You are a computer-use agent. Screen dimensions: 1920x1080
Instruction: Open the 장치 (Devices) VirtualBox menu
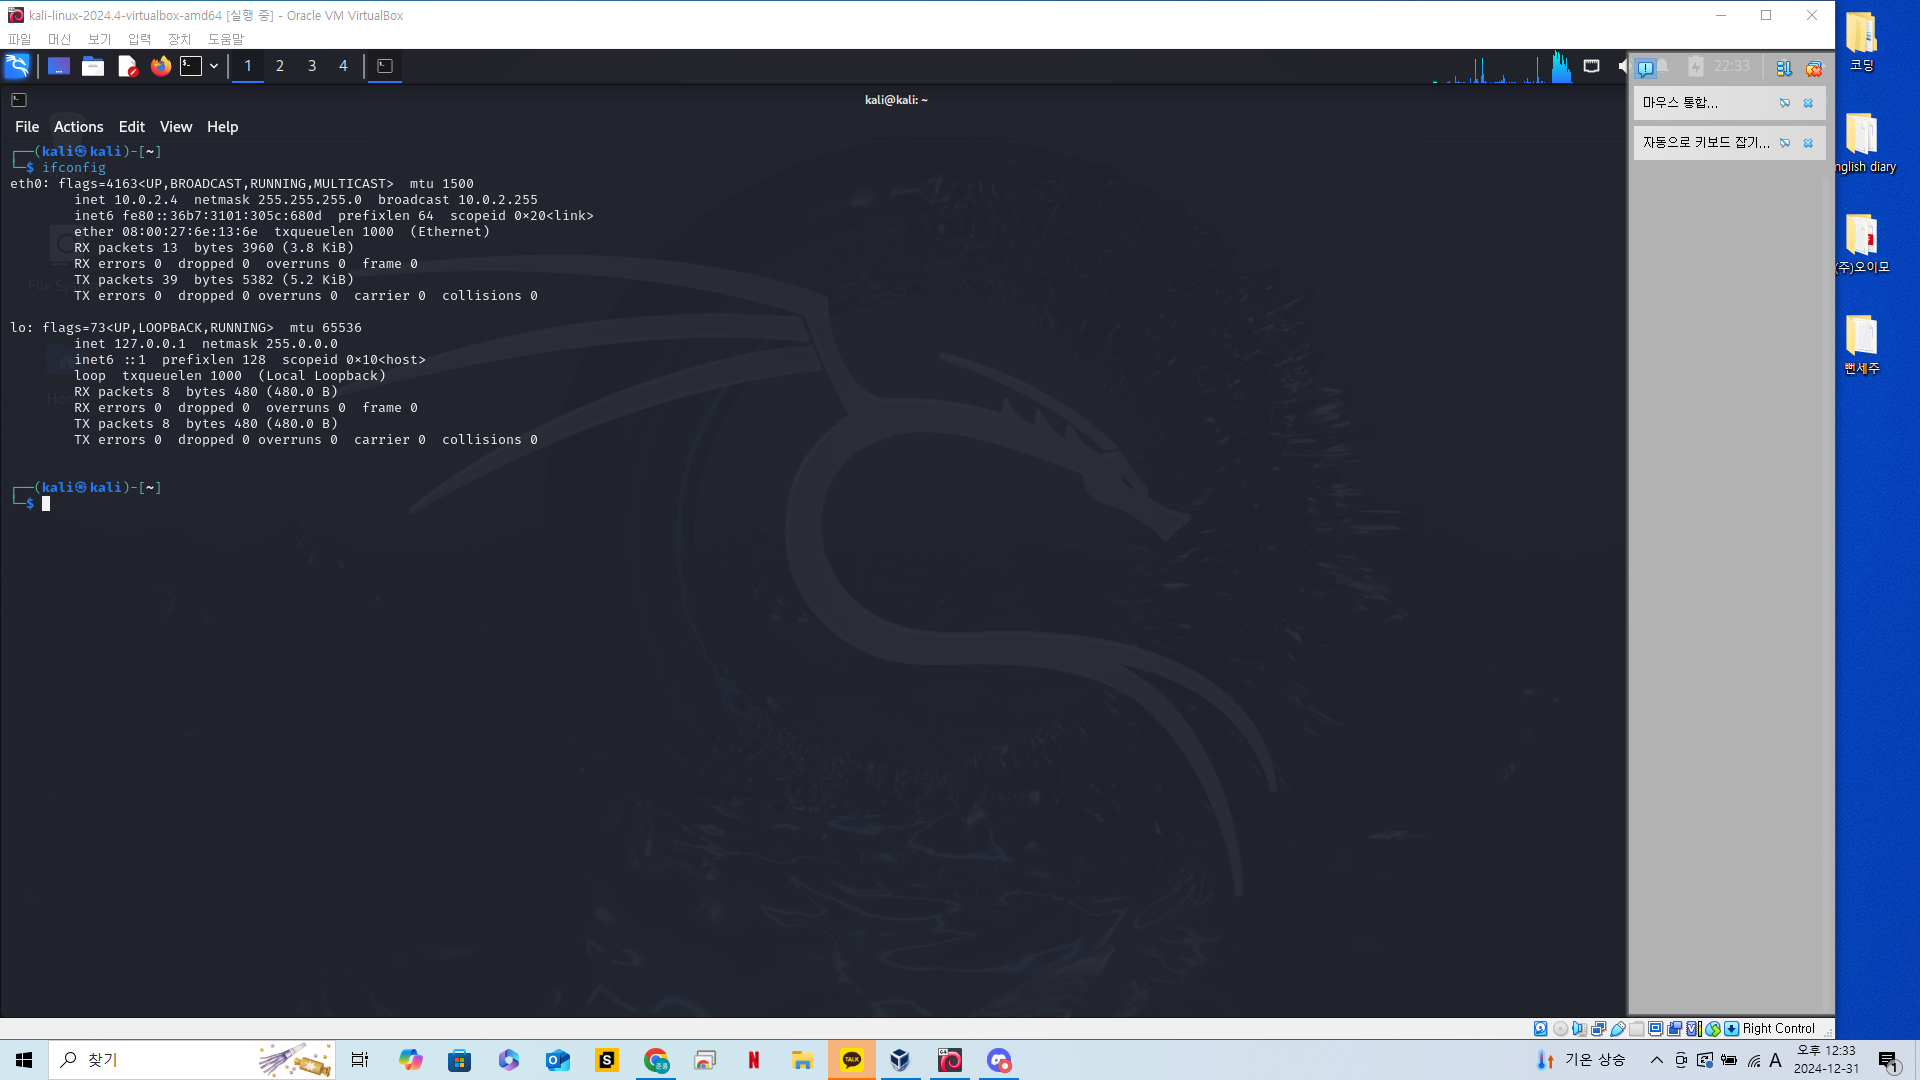(x=179, y=39)
